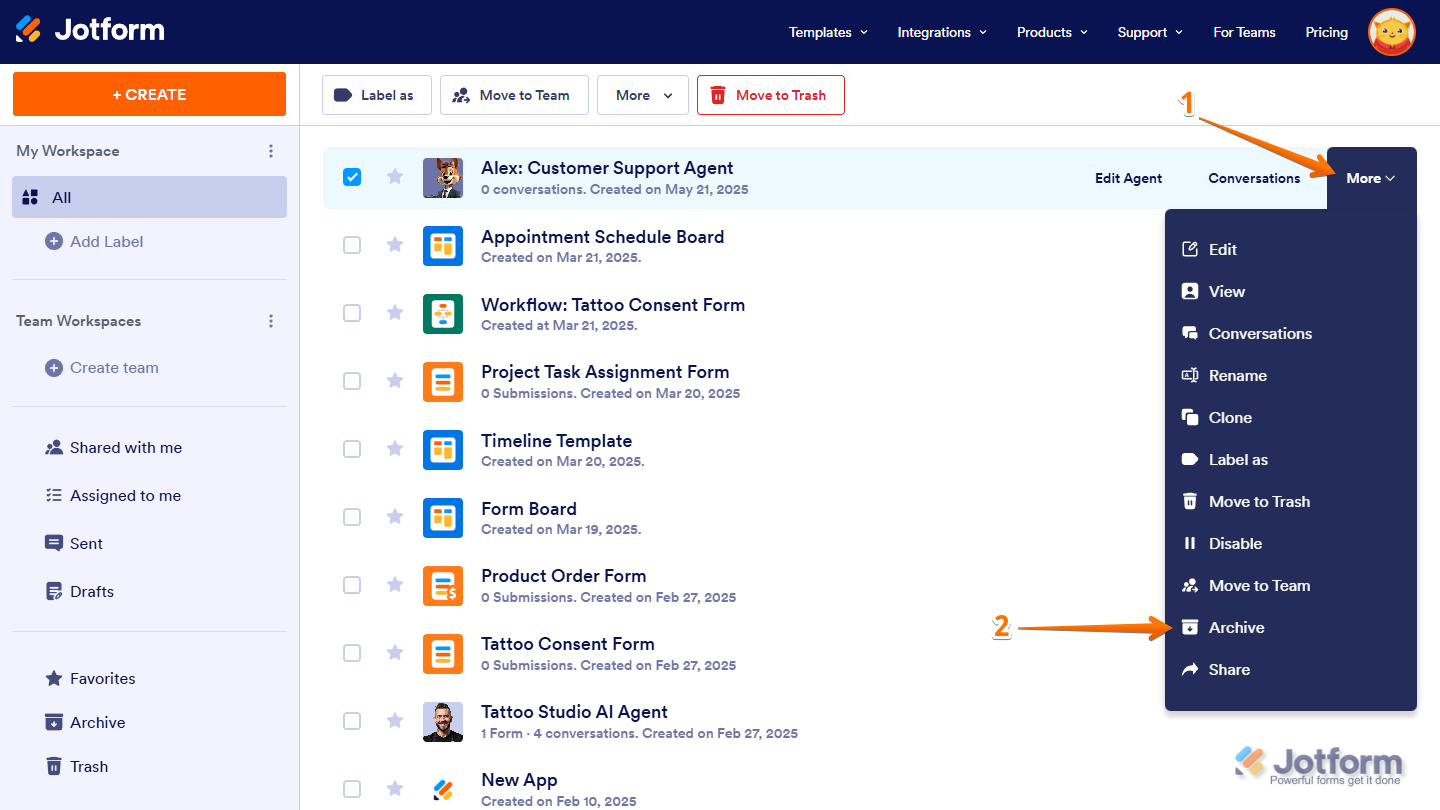Click the Jotform logo in the header
The width and height of the screenshot is (1440, 810).
(x=90, y=31)
